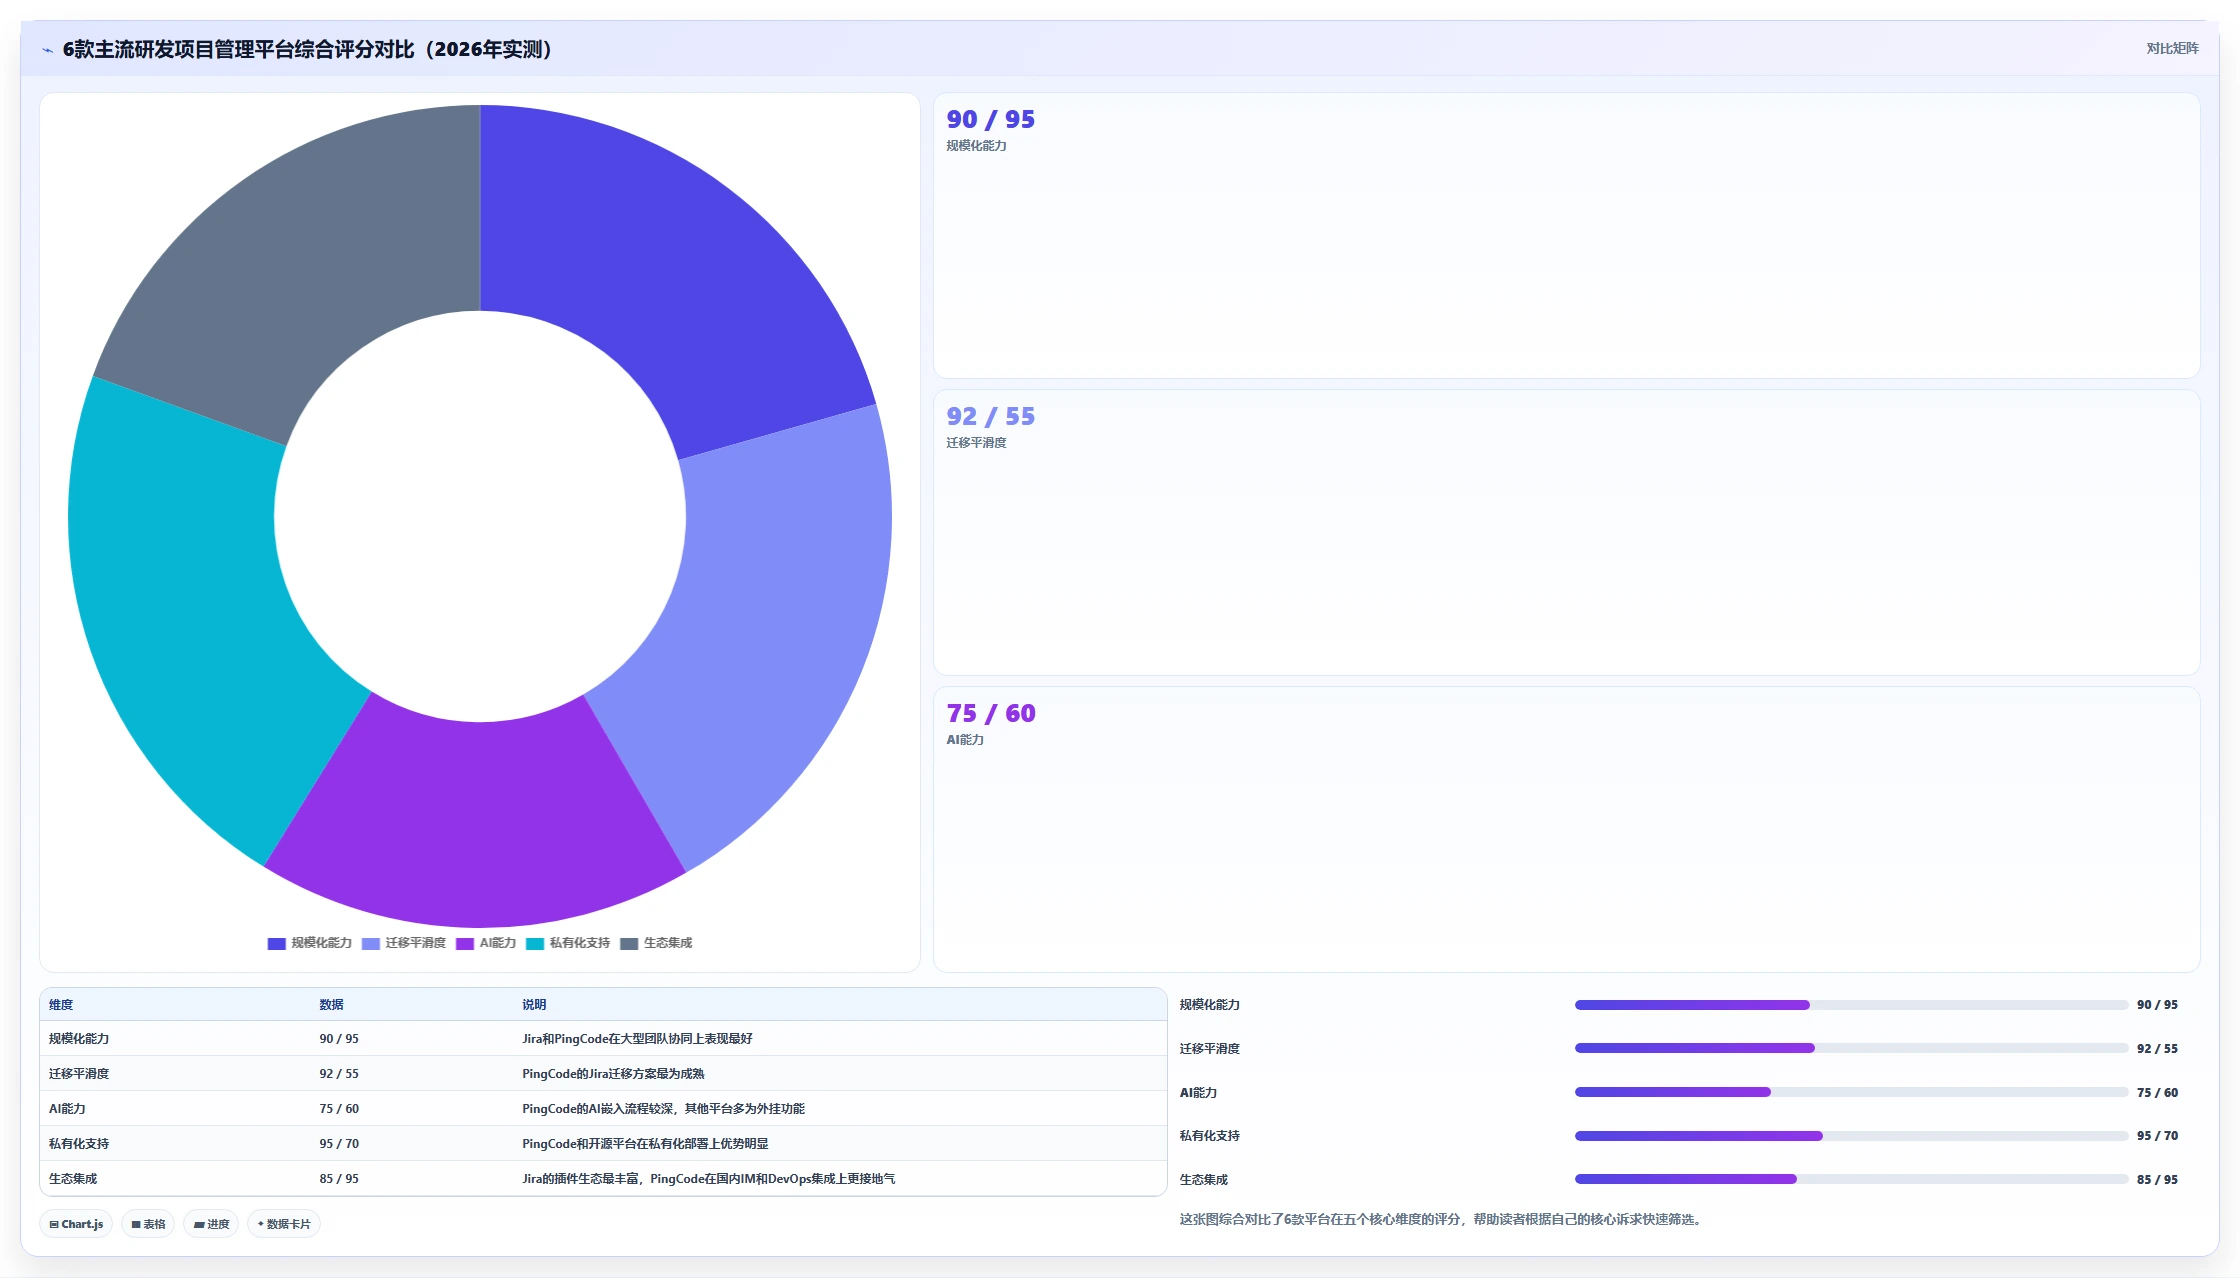Click the 维度 table column header
The width and height of the screenshot is (2240, 1278).
[x=61, y=1005]
